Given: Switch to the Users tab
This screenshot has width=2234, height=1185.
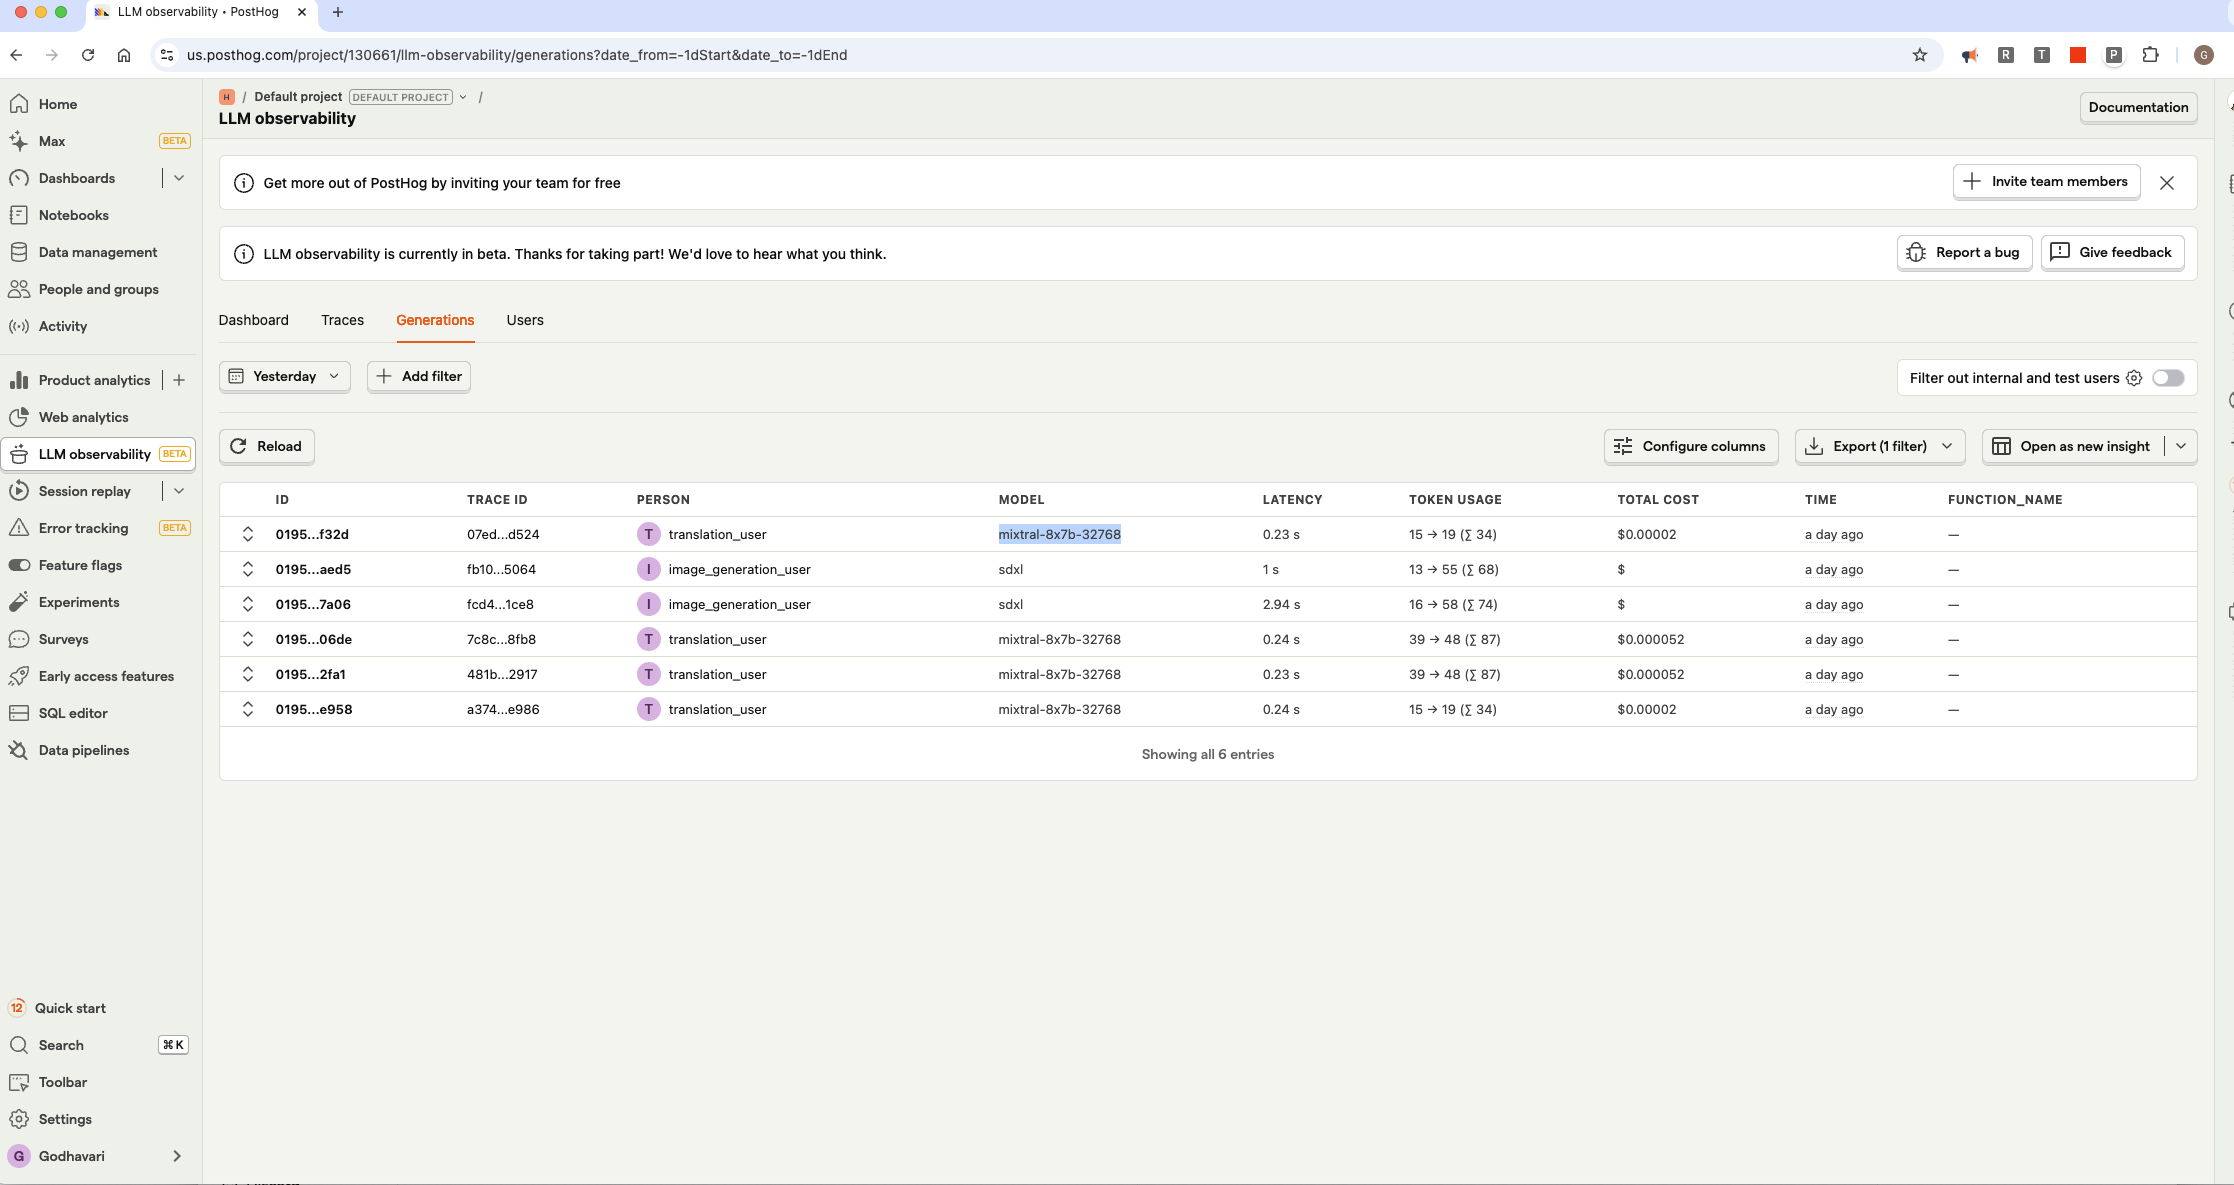Looking at the screenshot, I should (x=525, y=320).
